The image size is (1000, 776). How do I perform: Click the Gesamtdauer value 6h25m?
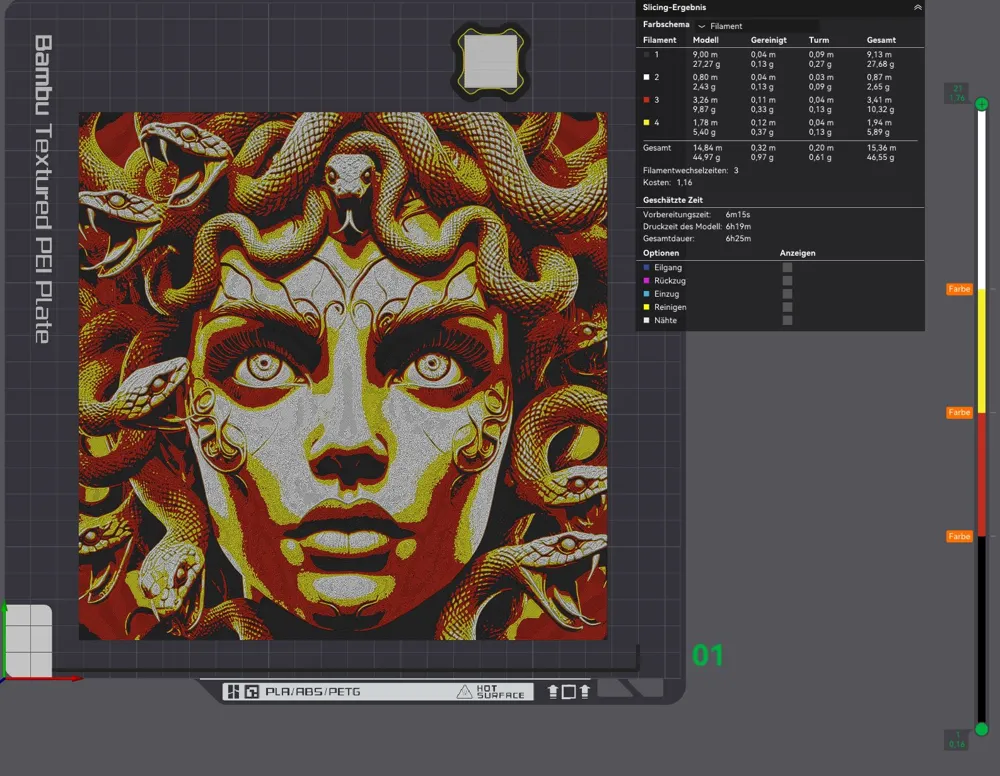738,239
